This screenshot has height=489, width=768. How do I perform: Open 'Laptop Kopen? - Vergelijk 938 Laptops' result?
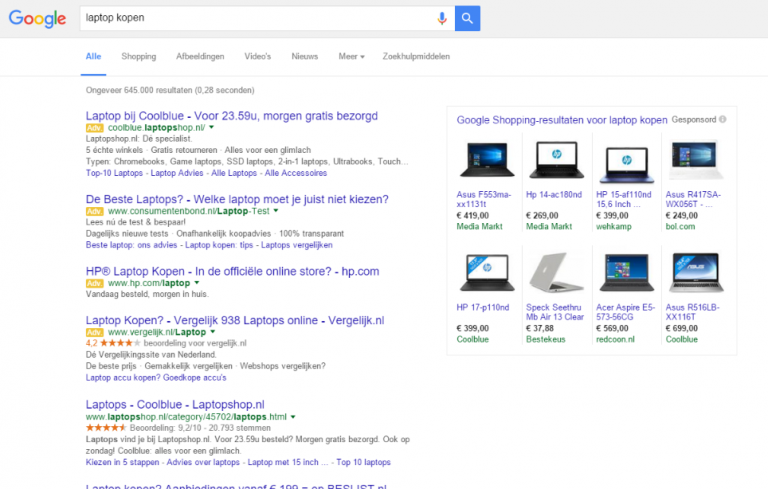[235, 320]
